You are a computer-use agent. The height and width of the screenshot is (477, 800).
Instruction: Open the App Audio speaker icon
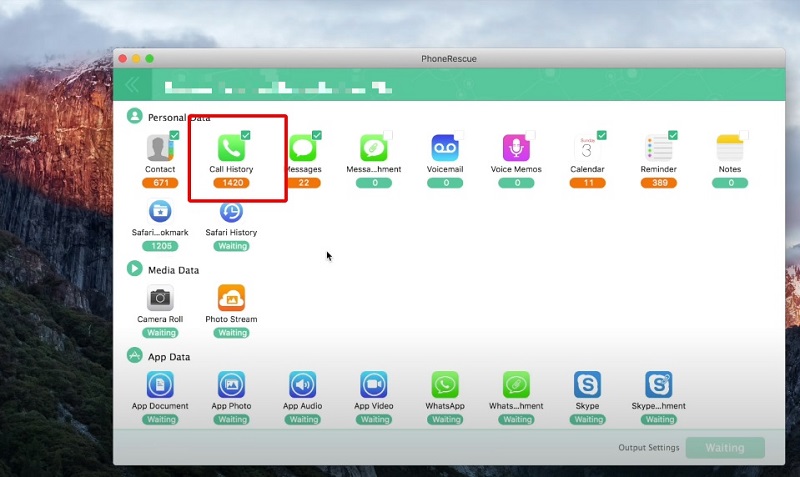tap(303, 385)
